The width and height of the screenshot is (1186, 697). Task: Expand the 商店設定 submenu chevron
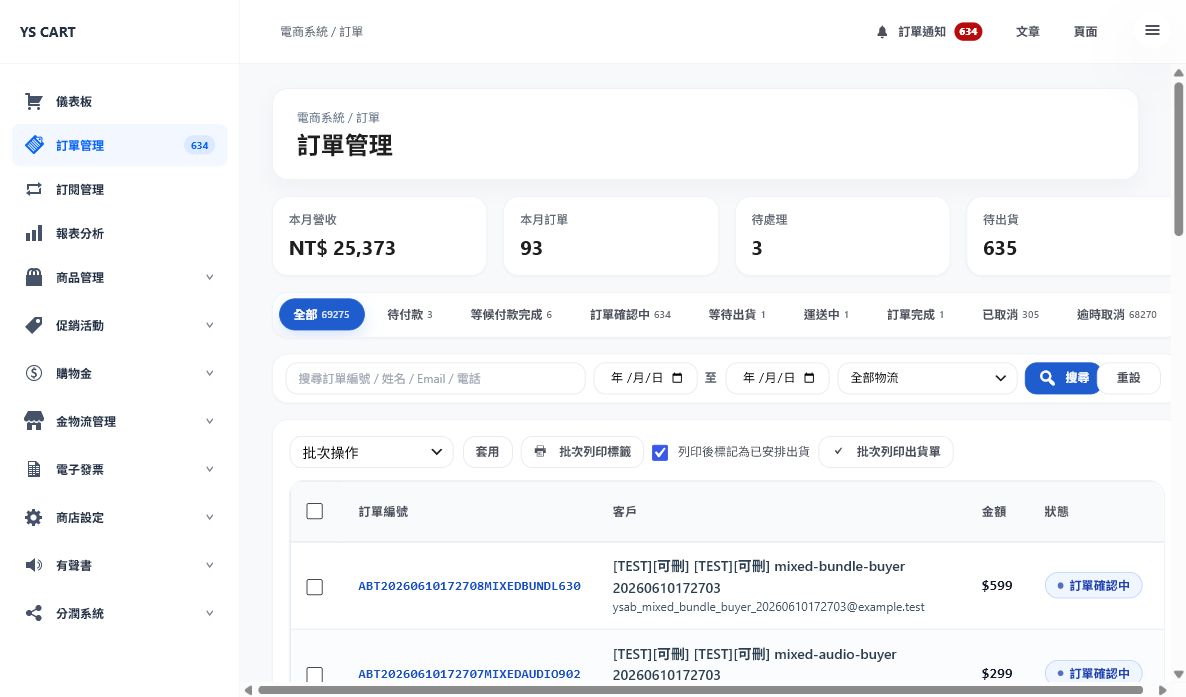210,517
